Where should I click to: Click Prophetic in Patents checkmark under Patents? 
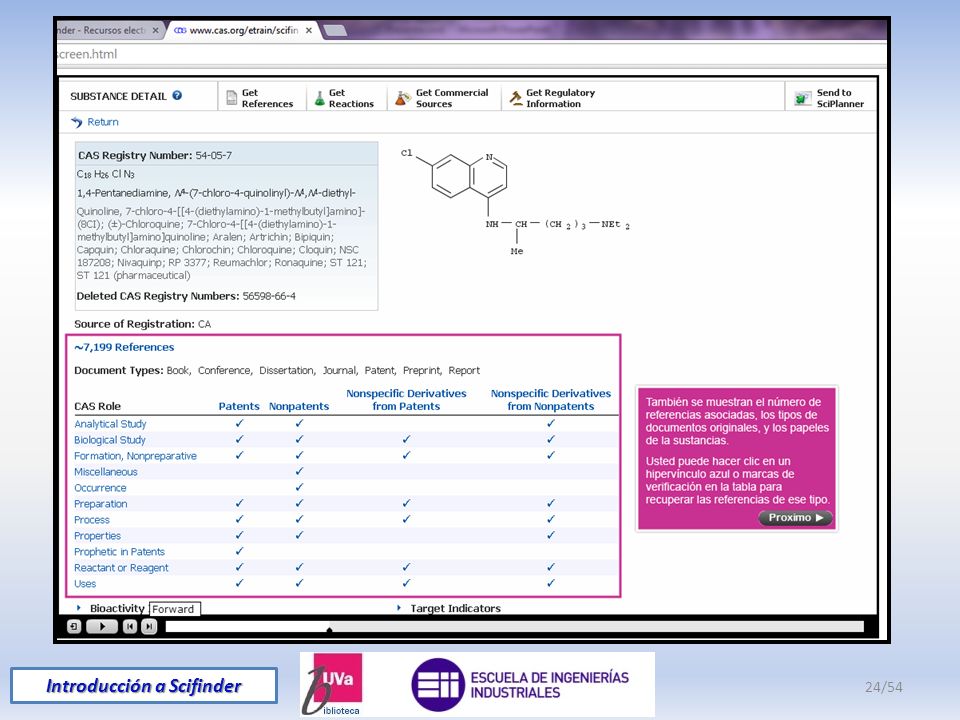tap(239, 550)
